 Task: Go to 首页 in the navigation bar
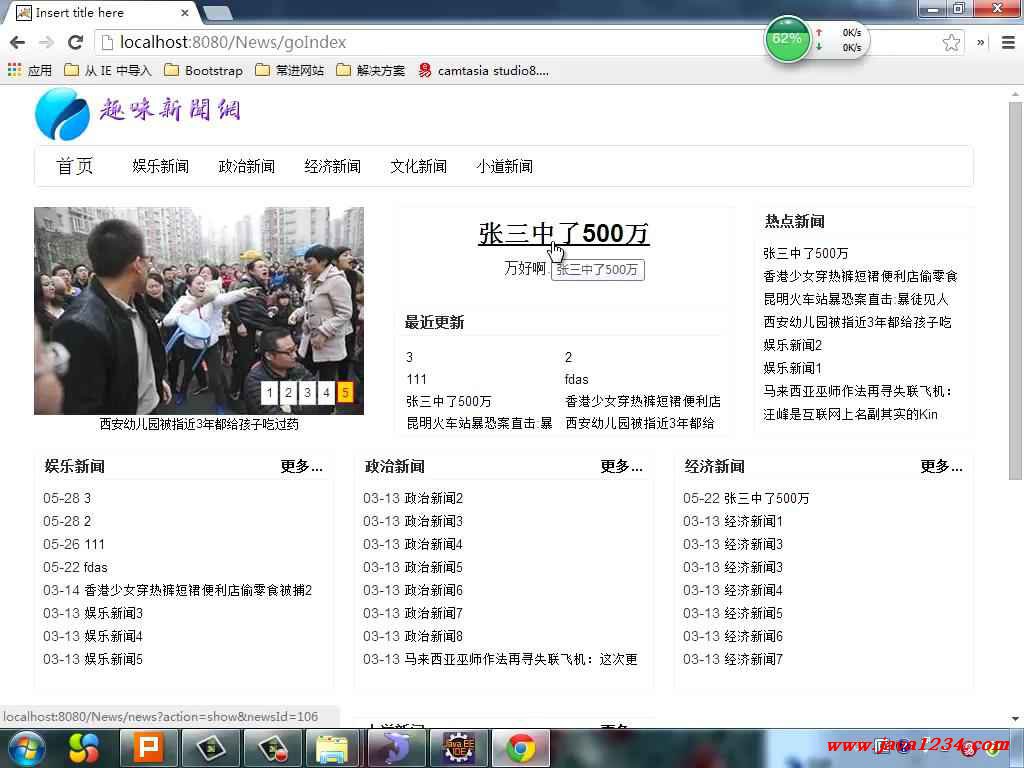tap(75, 167)
